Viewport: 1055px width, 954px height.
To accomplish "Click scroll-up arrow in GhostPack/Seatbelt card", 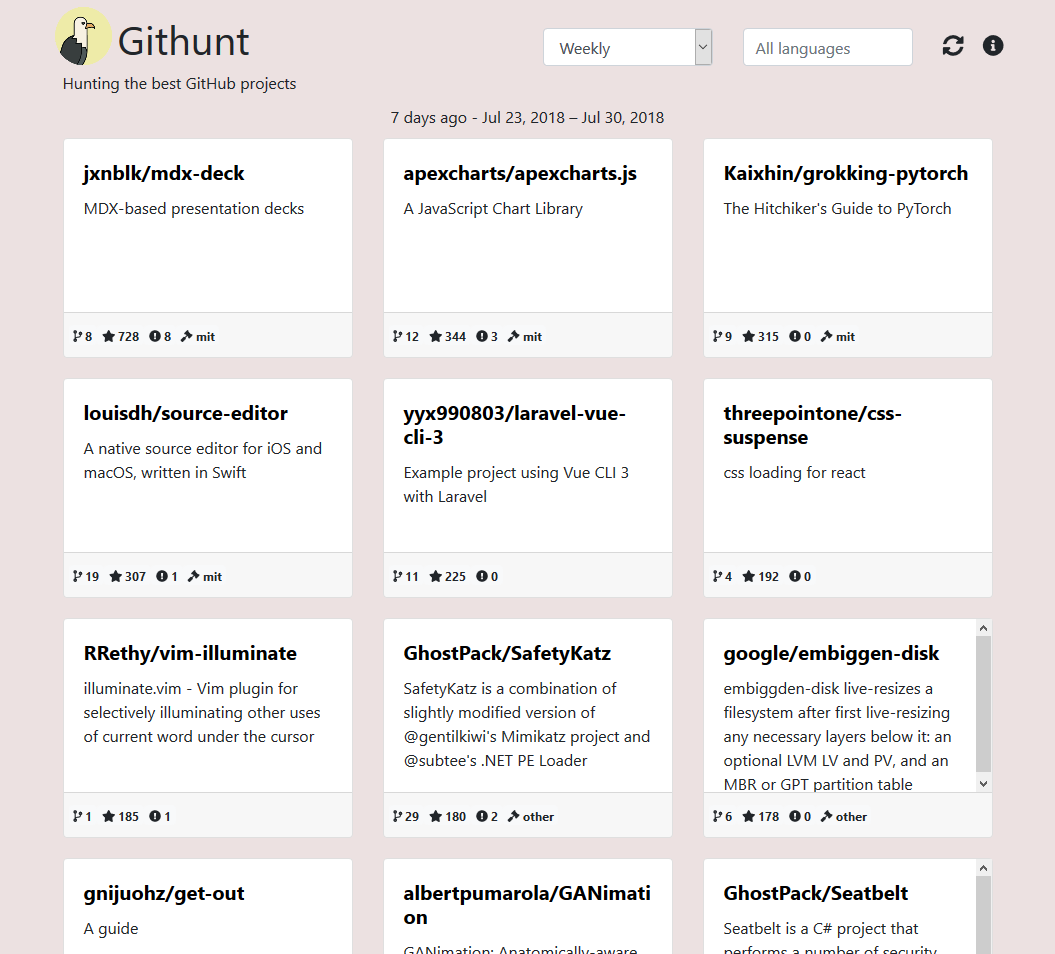I will tap(984, 869).
